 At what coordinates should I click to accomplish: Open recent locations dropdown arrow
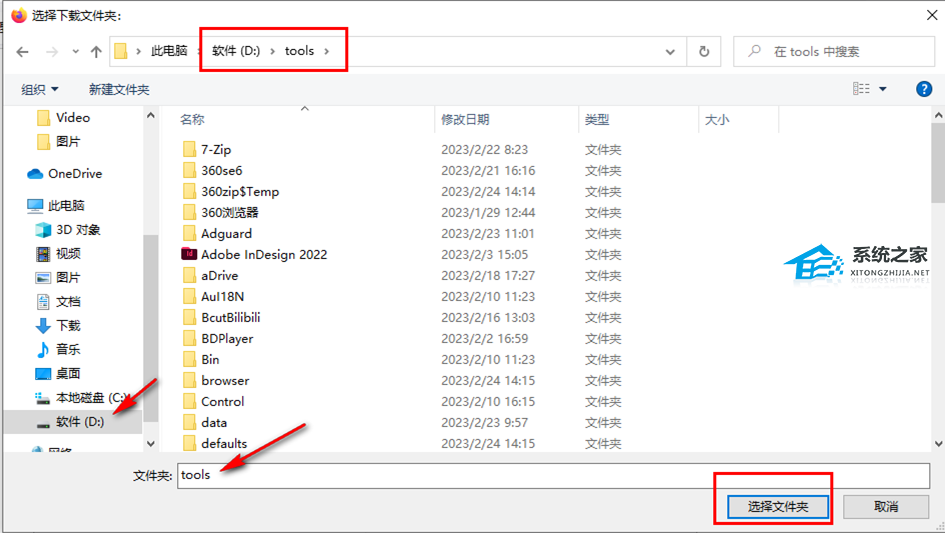point(75,52)
